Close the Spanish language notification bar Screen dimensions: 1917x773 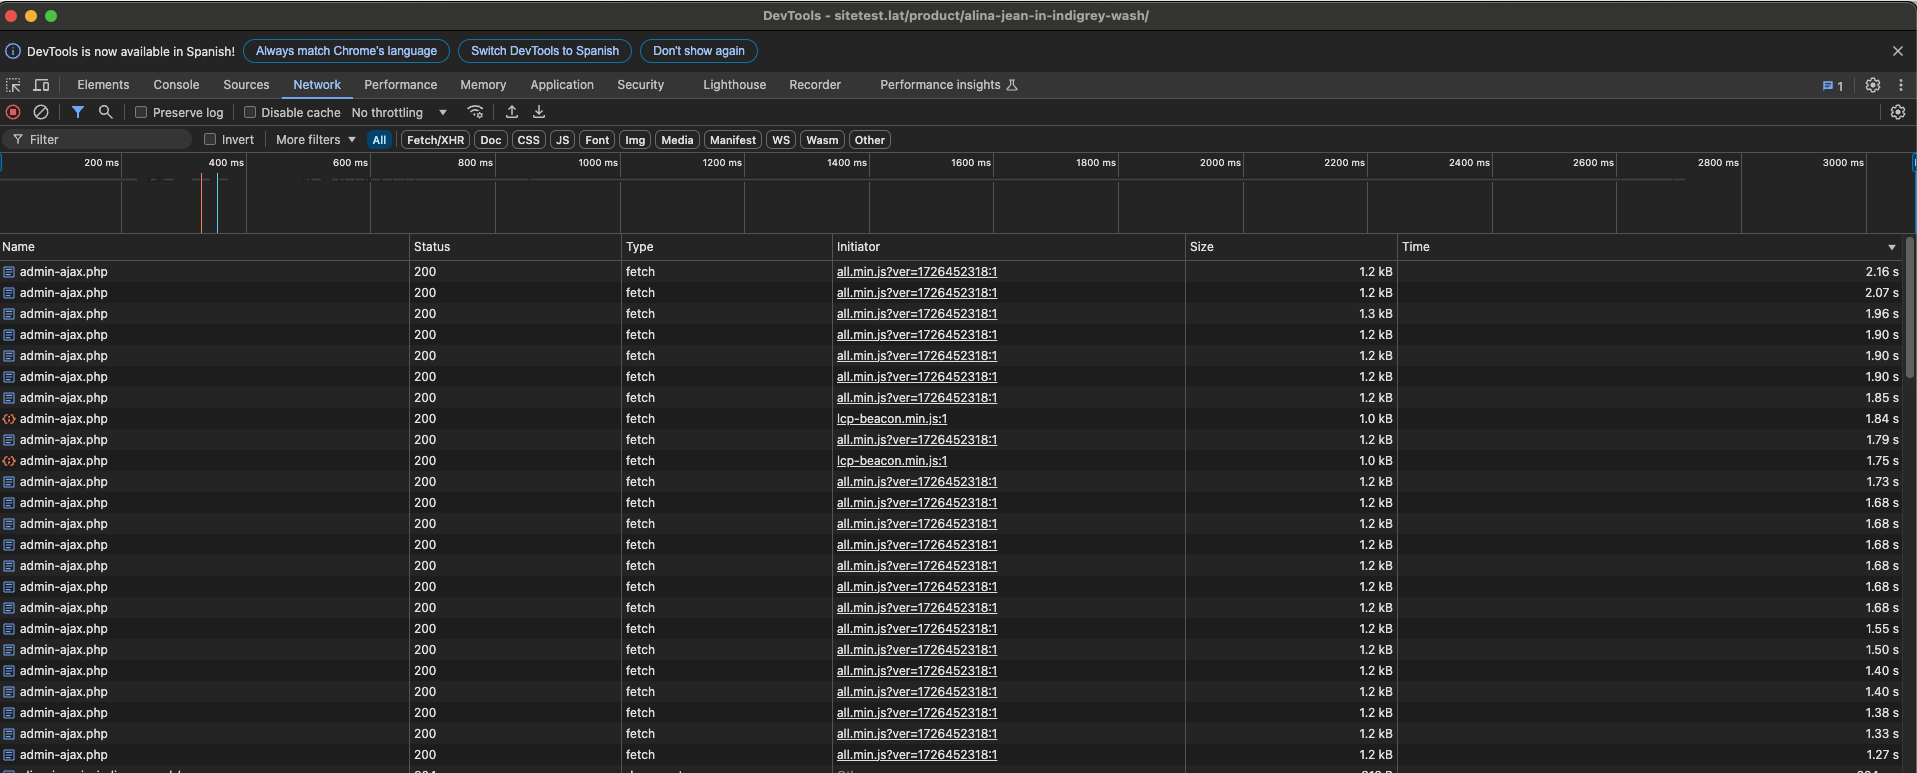pos(1897,51)
